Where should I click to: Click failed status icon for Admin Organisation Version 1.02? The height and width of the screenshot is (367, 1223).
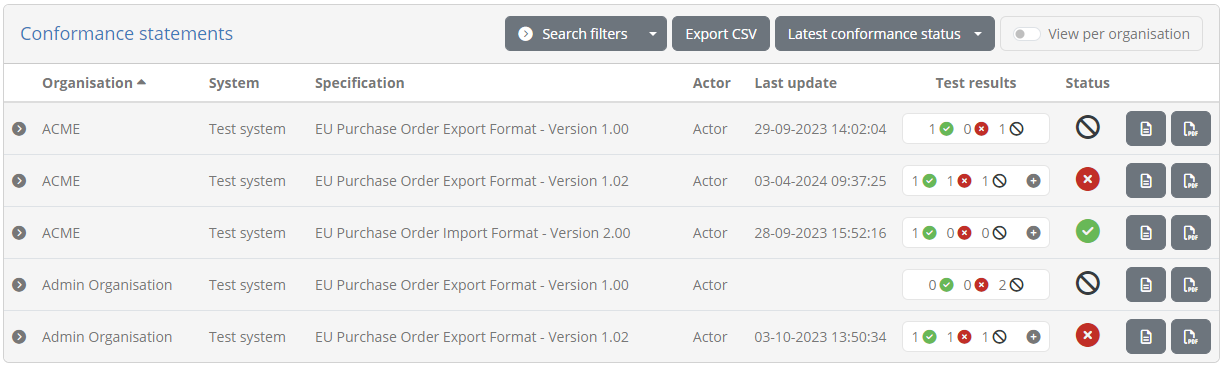click(1088, 336)
